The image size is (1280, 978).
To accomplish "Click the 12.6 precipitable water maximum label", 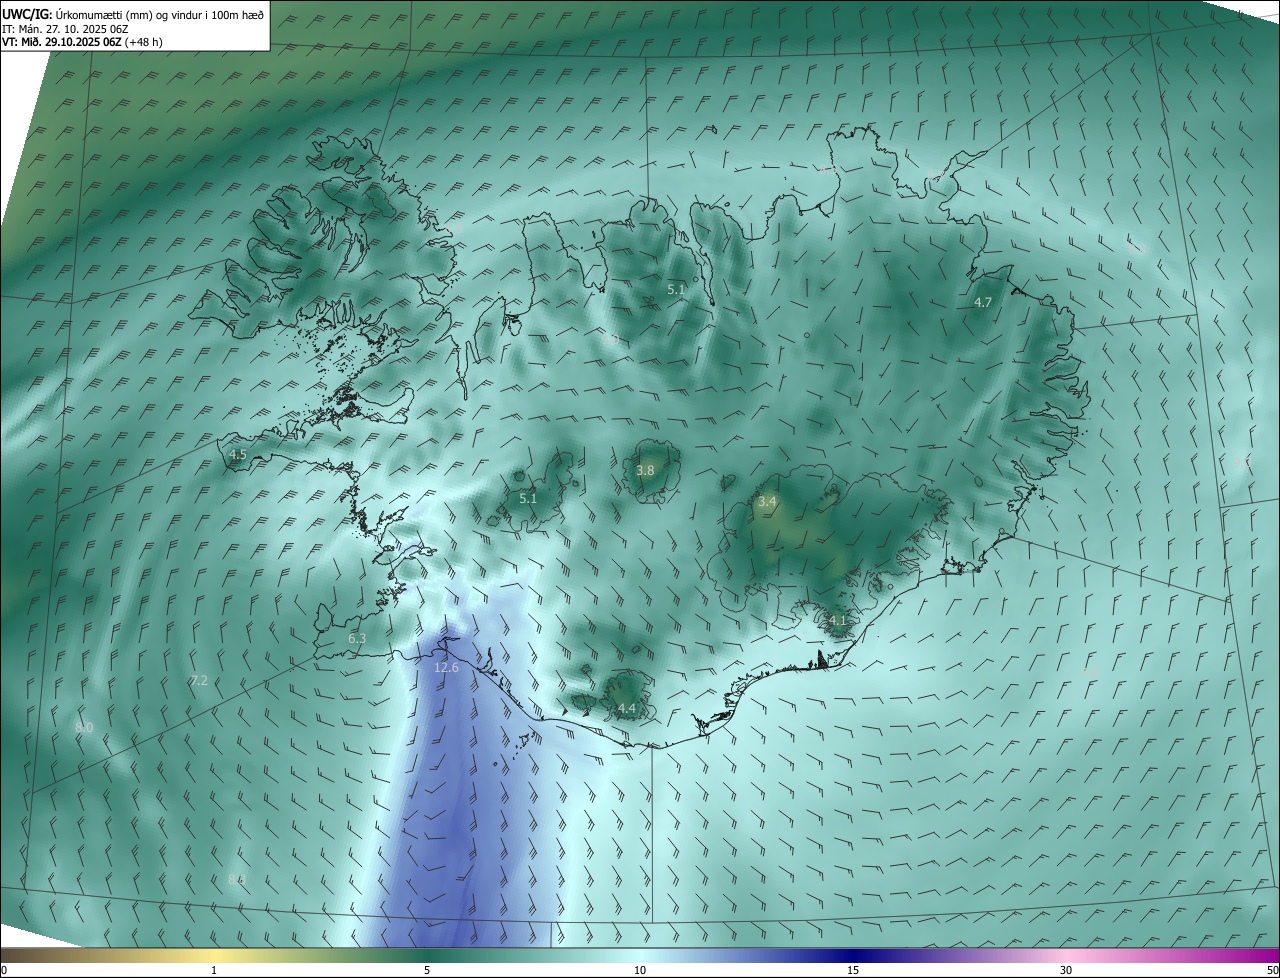I will 446,668.
